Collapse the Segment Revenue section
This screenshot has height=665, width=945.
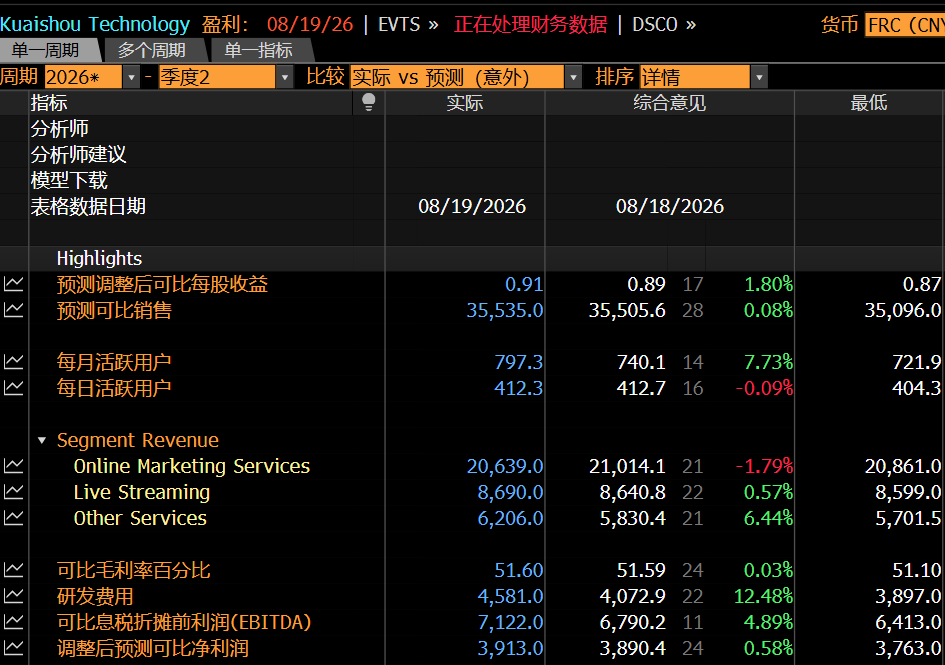pos(42,440)
